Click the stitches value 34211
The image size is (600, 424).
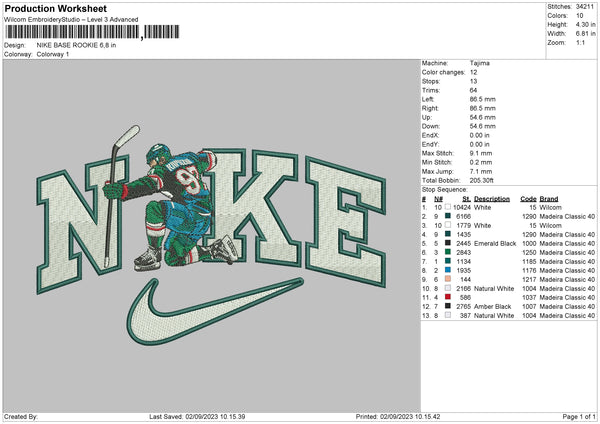pyautogui.click(x=585, y=7)
